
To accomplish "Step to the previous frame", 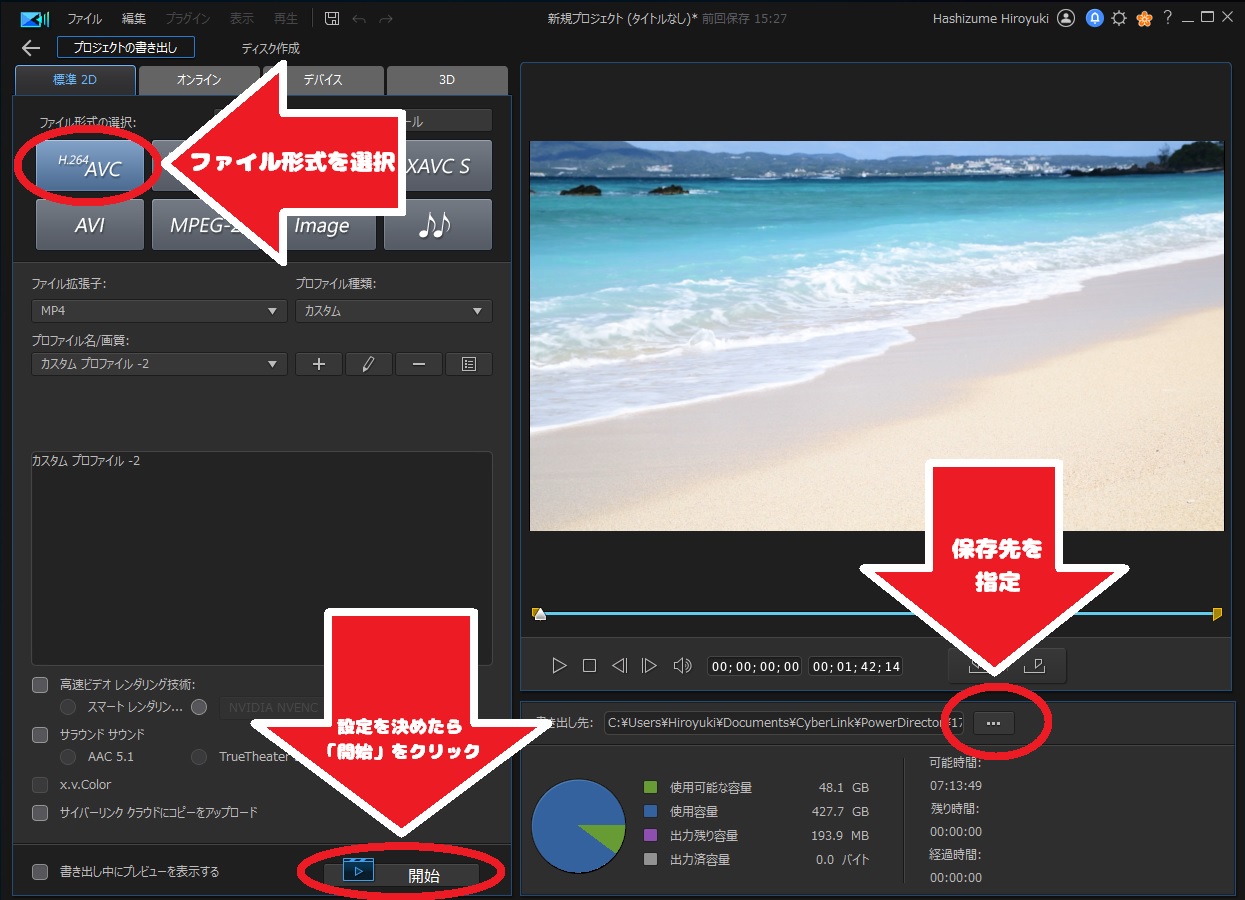I will (x=620, y=665).
